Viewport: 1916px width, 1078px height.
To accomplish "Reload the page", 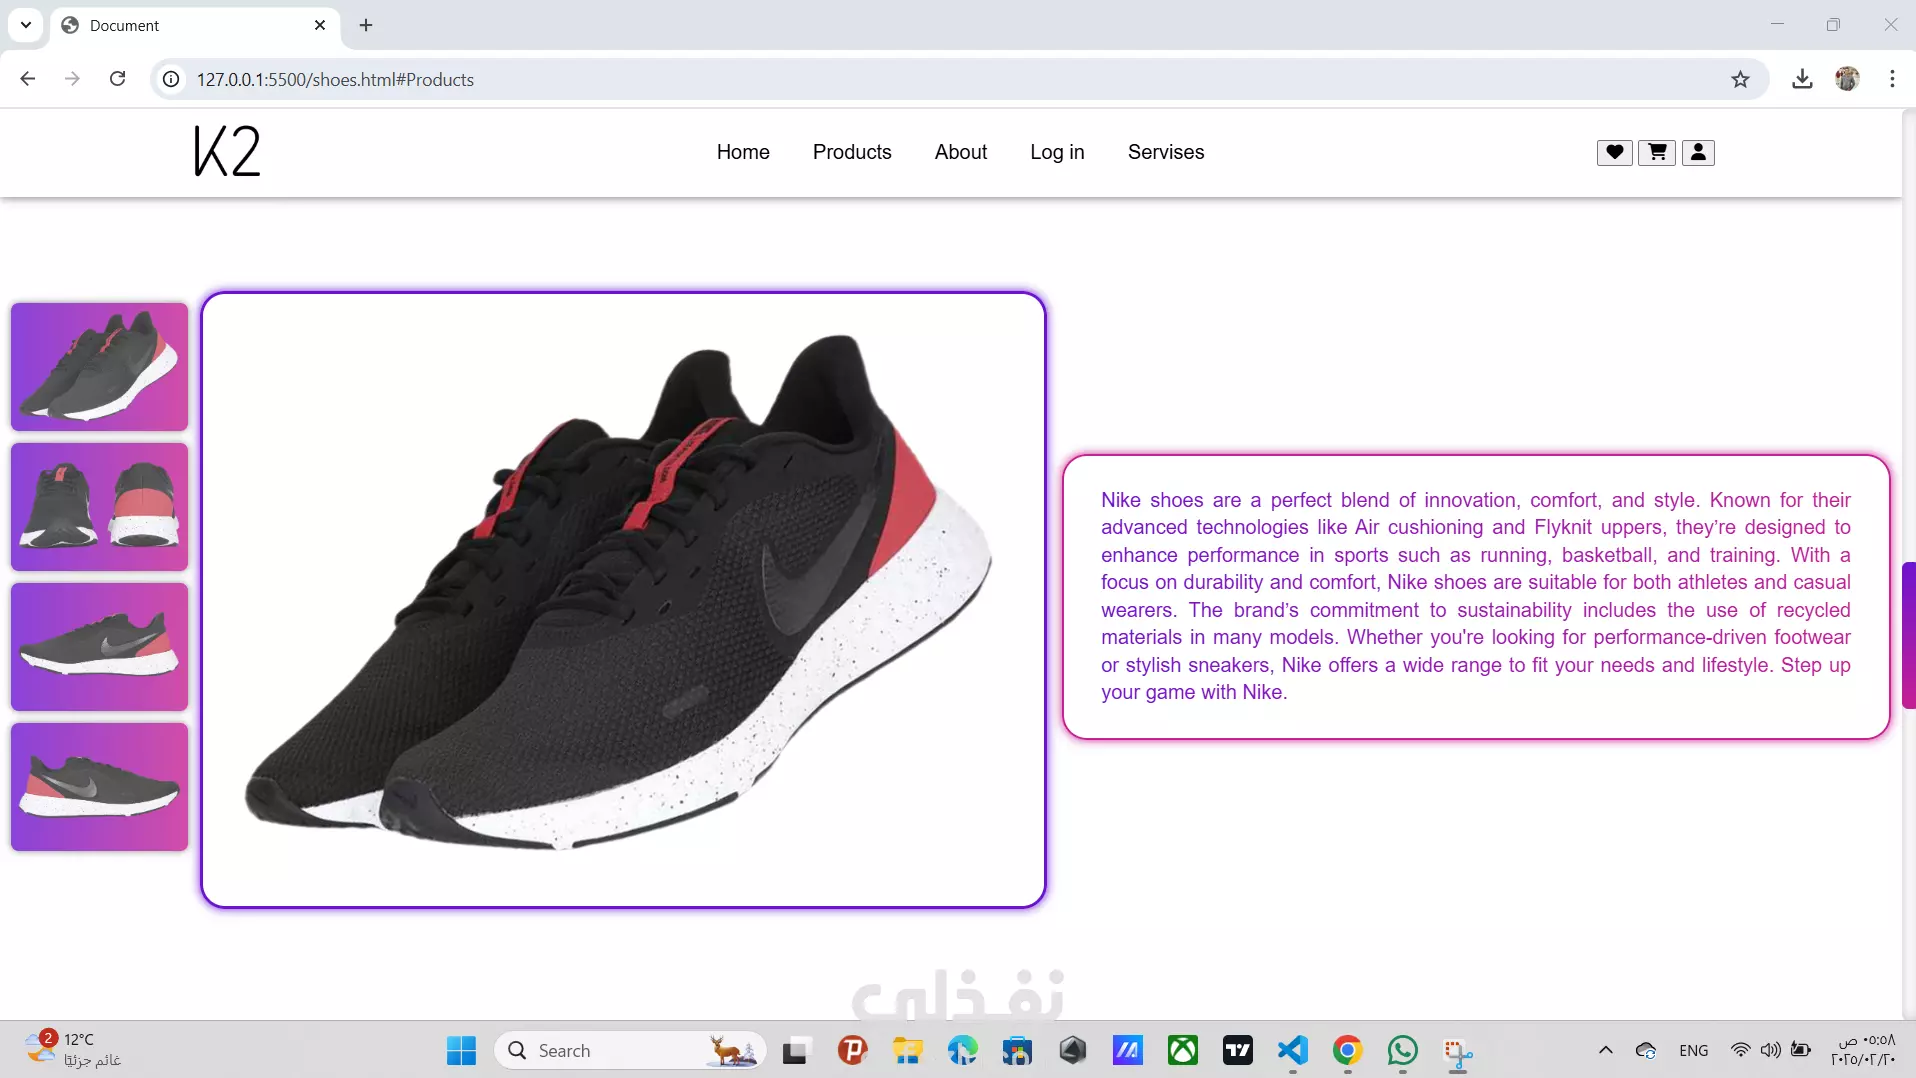I will coord(117,79).
